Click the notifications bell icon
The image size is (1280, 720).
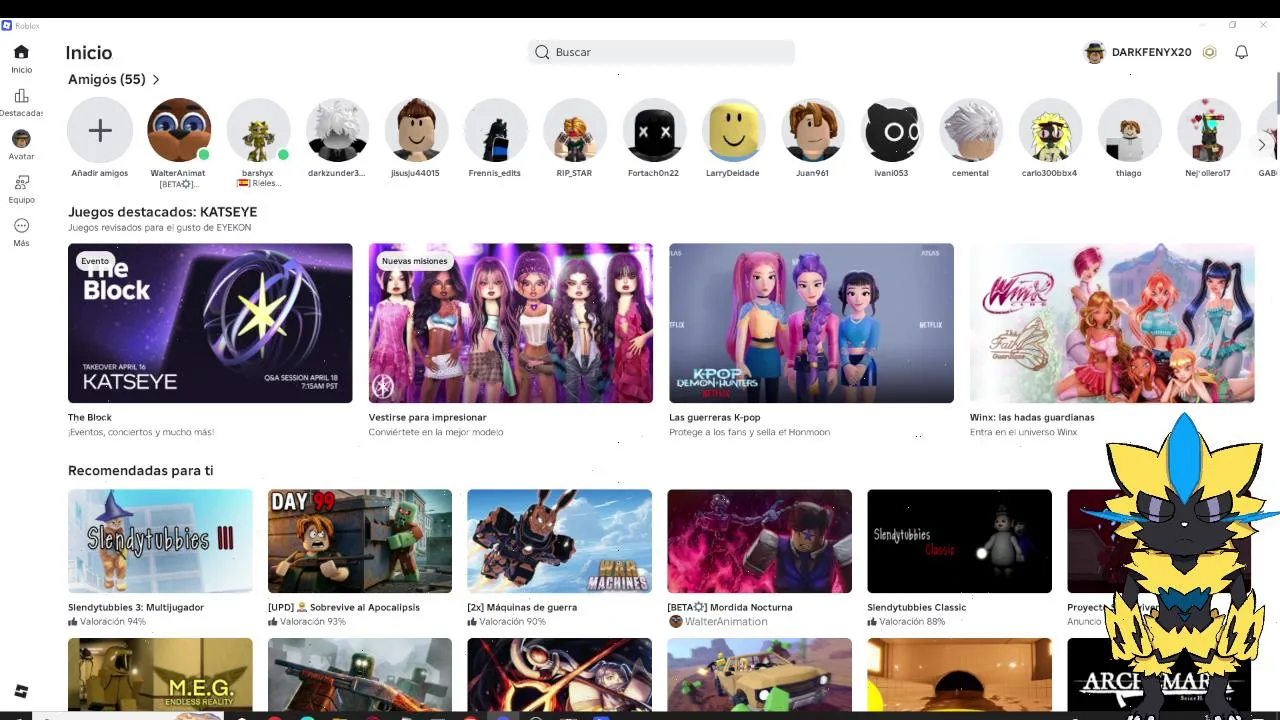click(x=1241, y=52)
